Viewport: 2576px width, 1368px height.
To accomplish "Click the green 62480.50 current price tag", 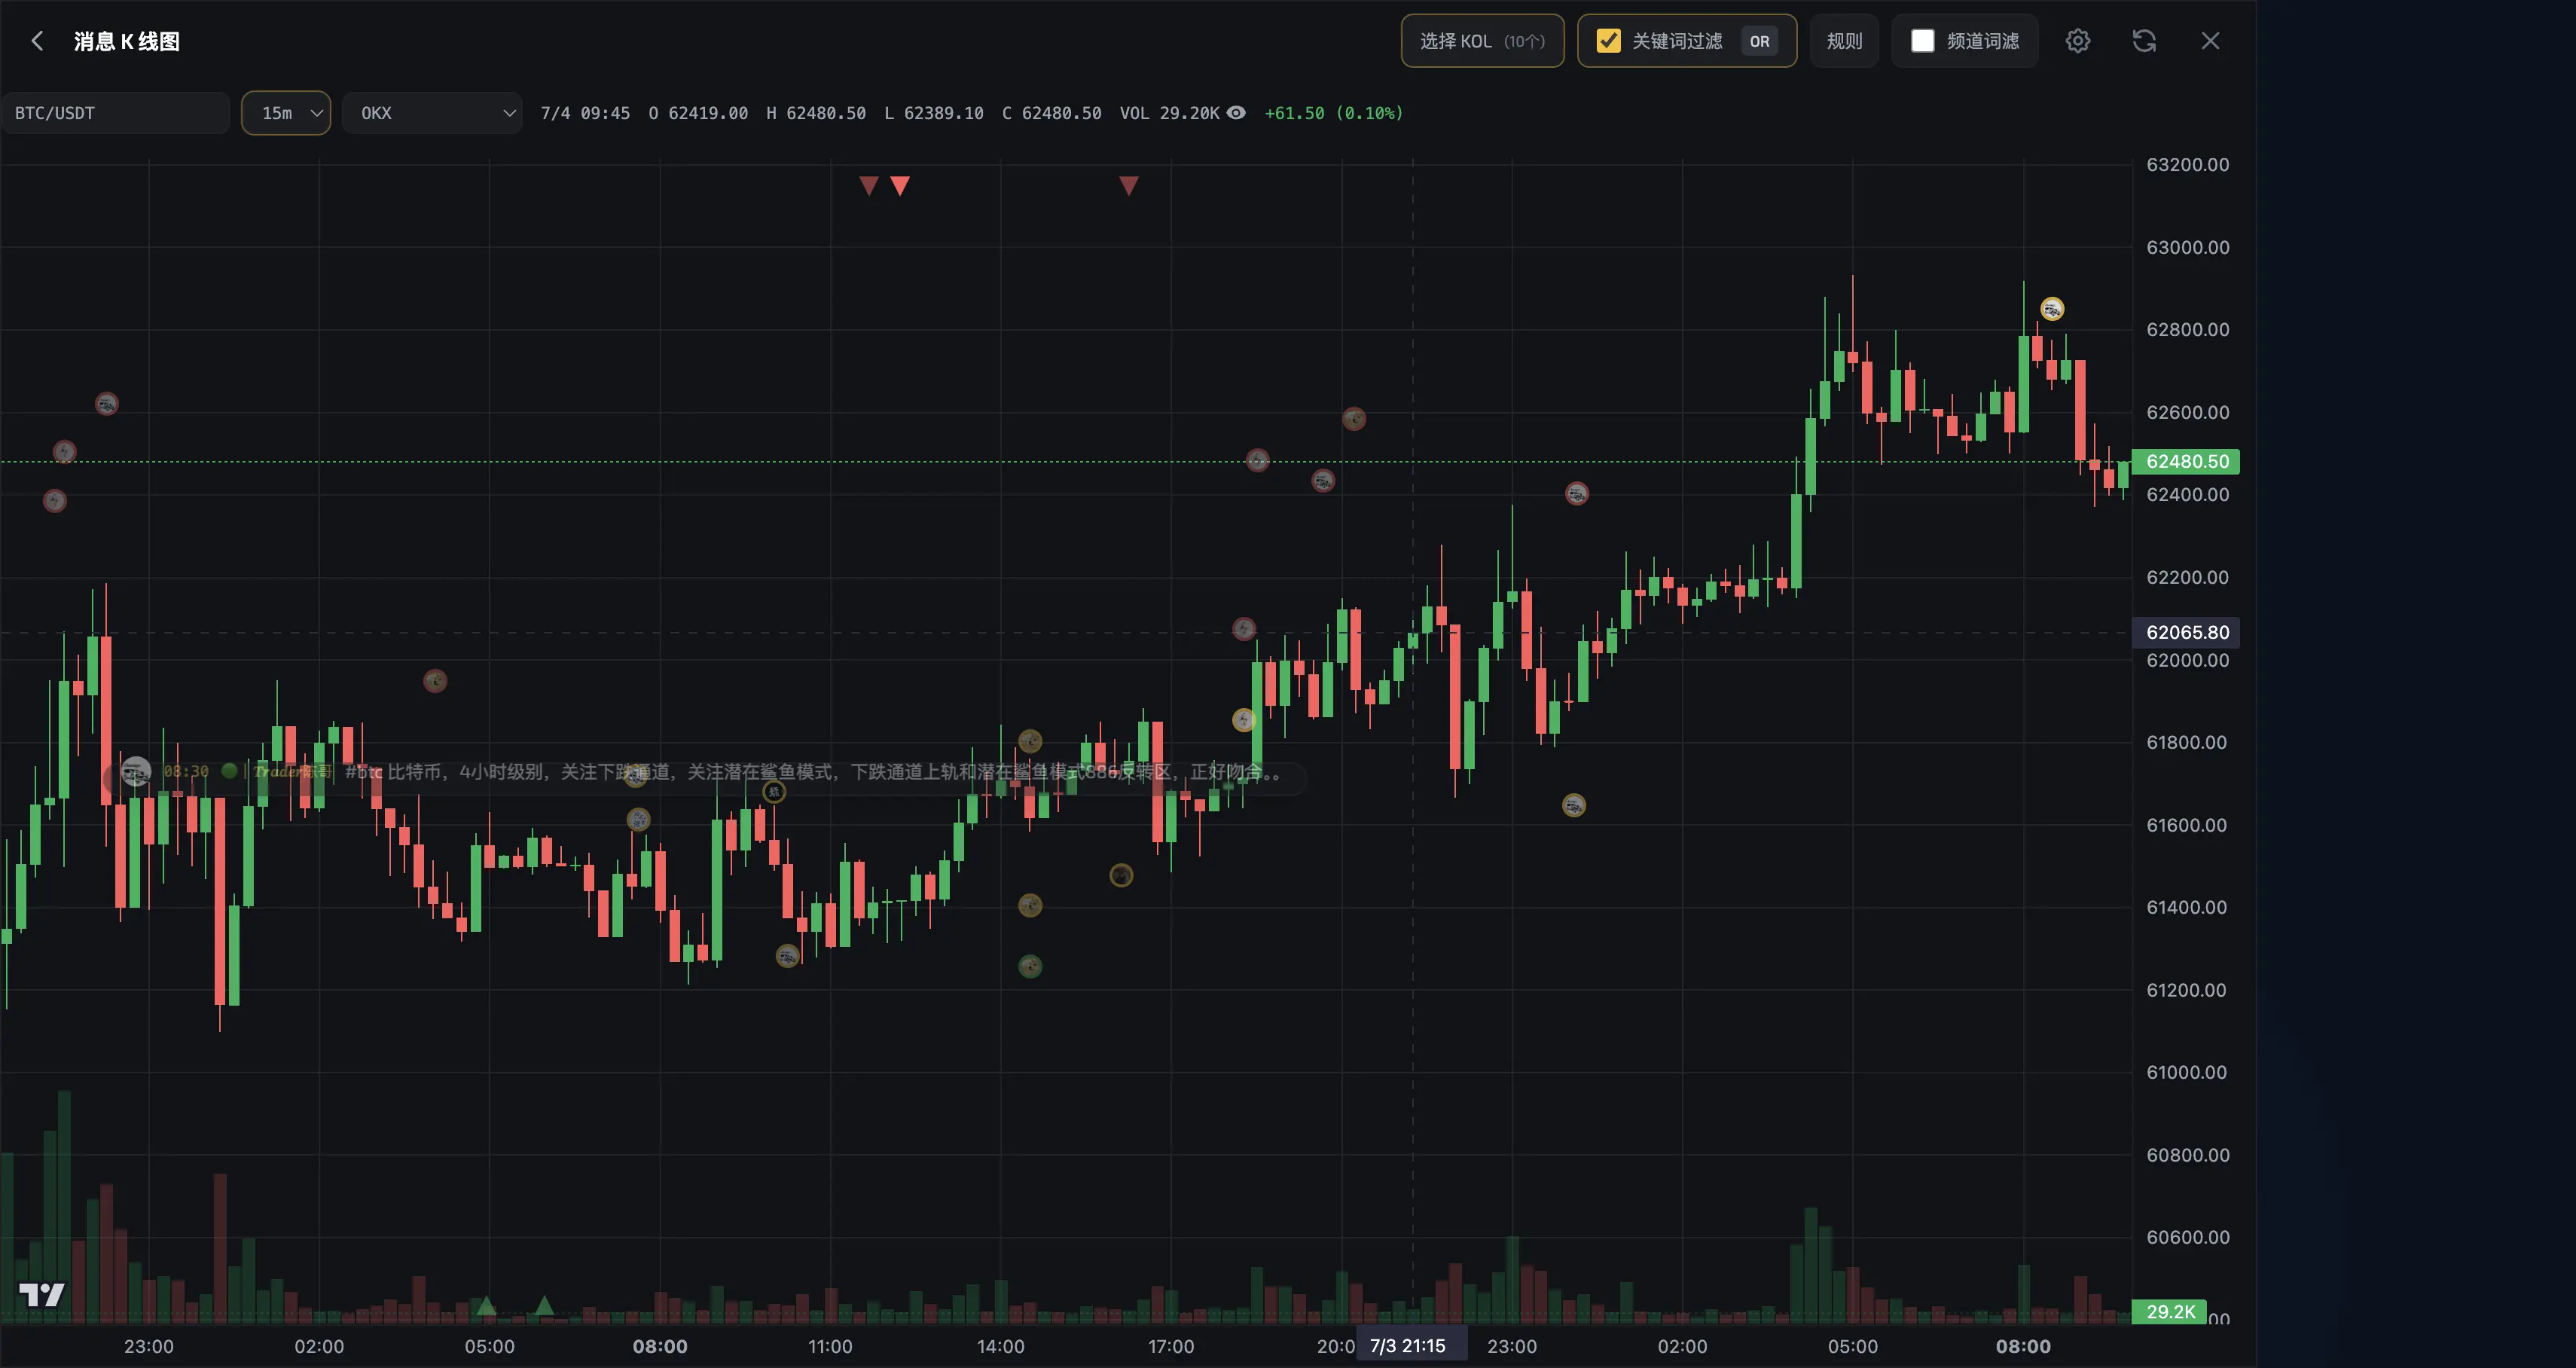I will coord(2186,462).
